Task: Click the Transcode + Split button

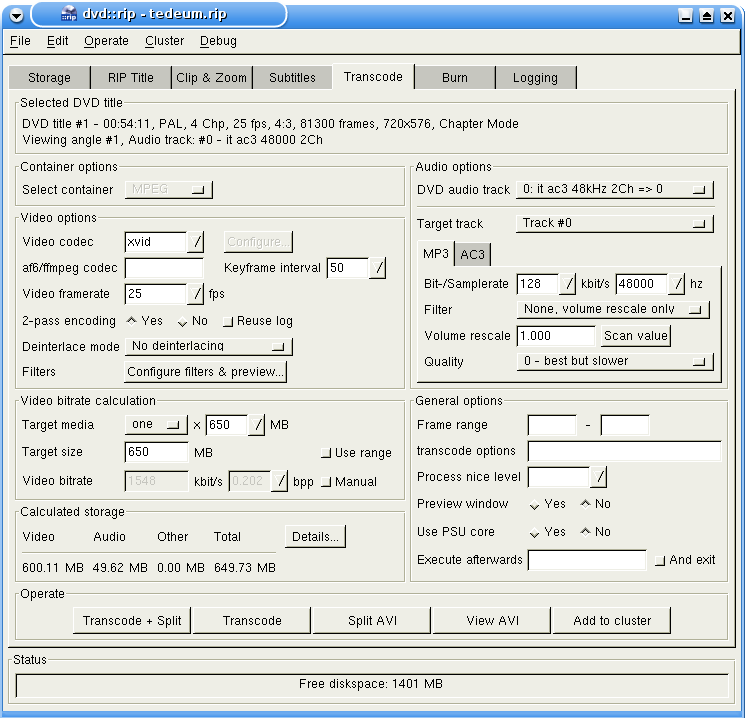Action: click(132, 621)
